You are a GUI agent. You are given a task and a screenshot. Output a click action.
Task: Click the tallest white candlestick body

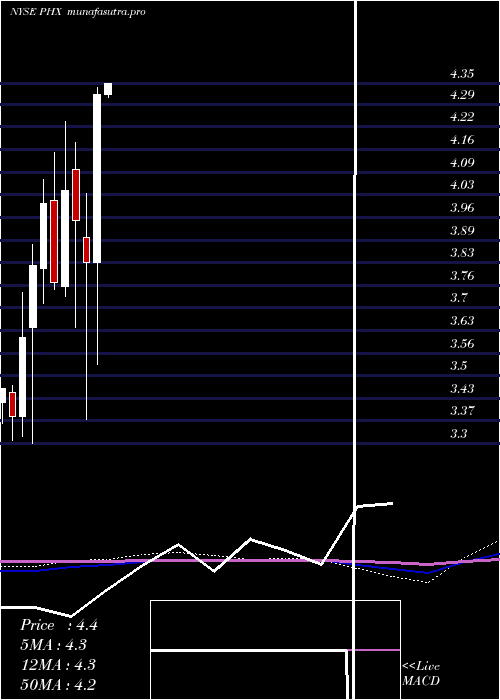click(97, 179)
